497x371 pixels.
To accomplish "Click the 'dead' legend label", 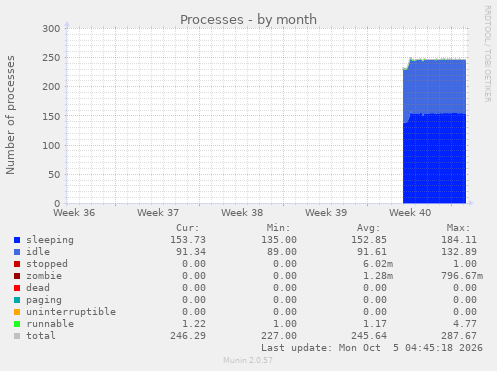I will (x=38, y=288).
